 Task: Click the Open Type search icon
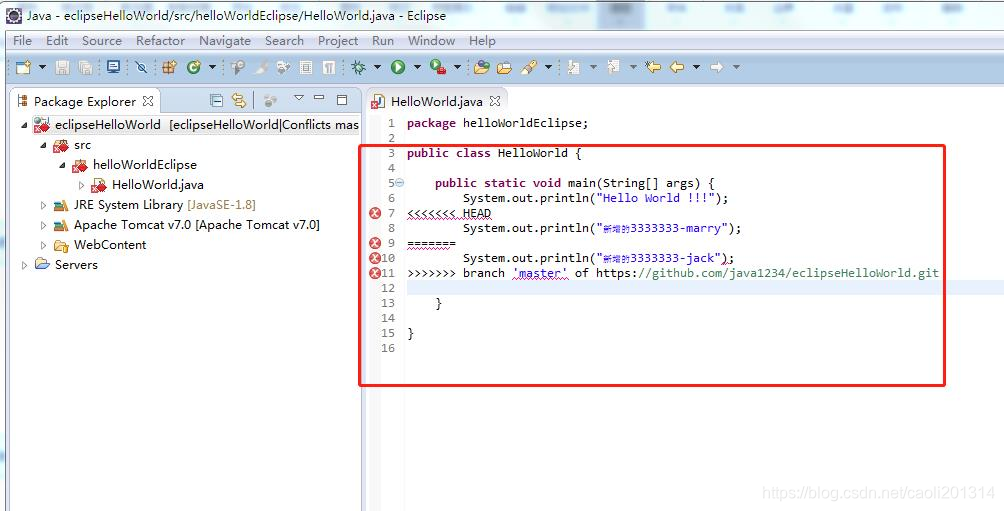coord(238,67)
